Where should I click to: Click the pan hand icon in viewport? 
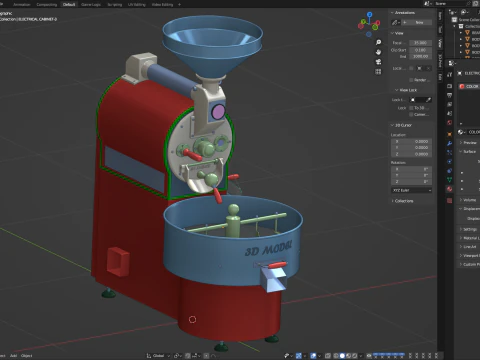point(378,52)
